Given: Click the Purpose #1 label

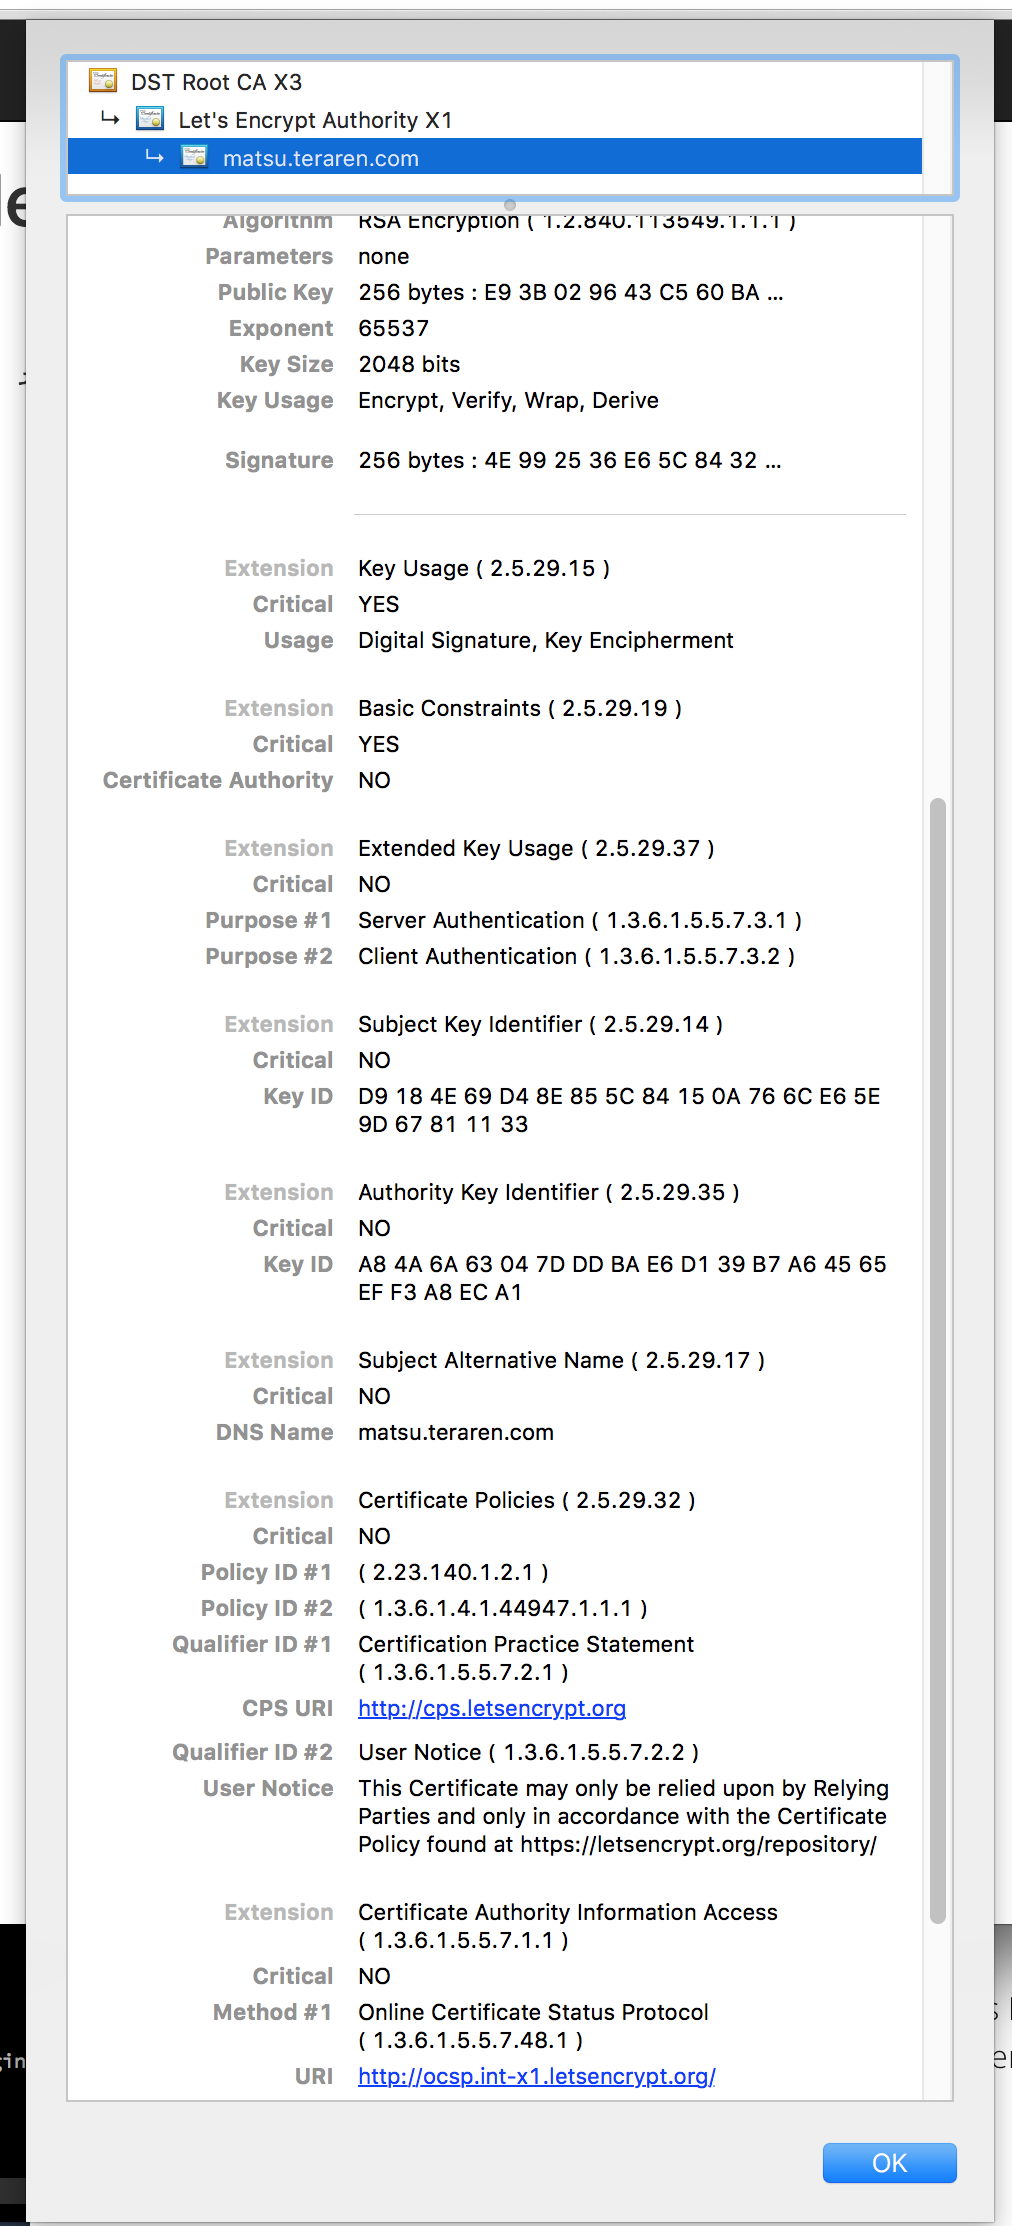Looking at the screenshot, I should (269, 920).
